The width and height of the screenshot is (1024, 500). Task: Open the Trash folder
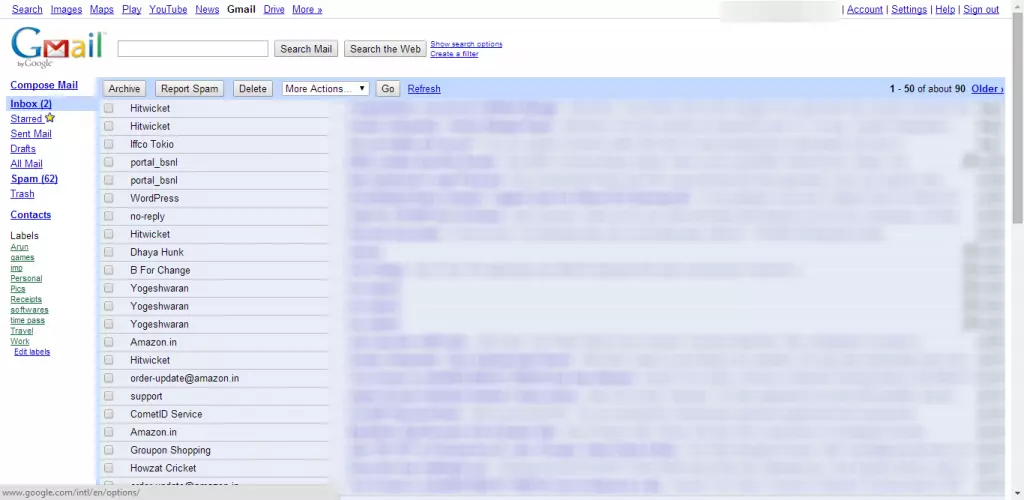point(22,194)
